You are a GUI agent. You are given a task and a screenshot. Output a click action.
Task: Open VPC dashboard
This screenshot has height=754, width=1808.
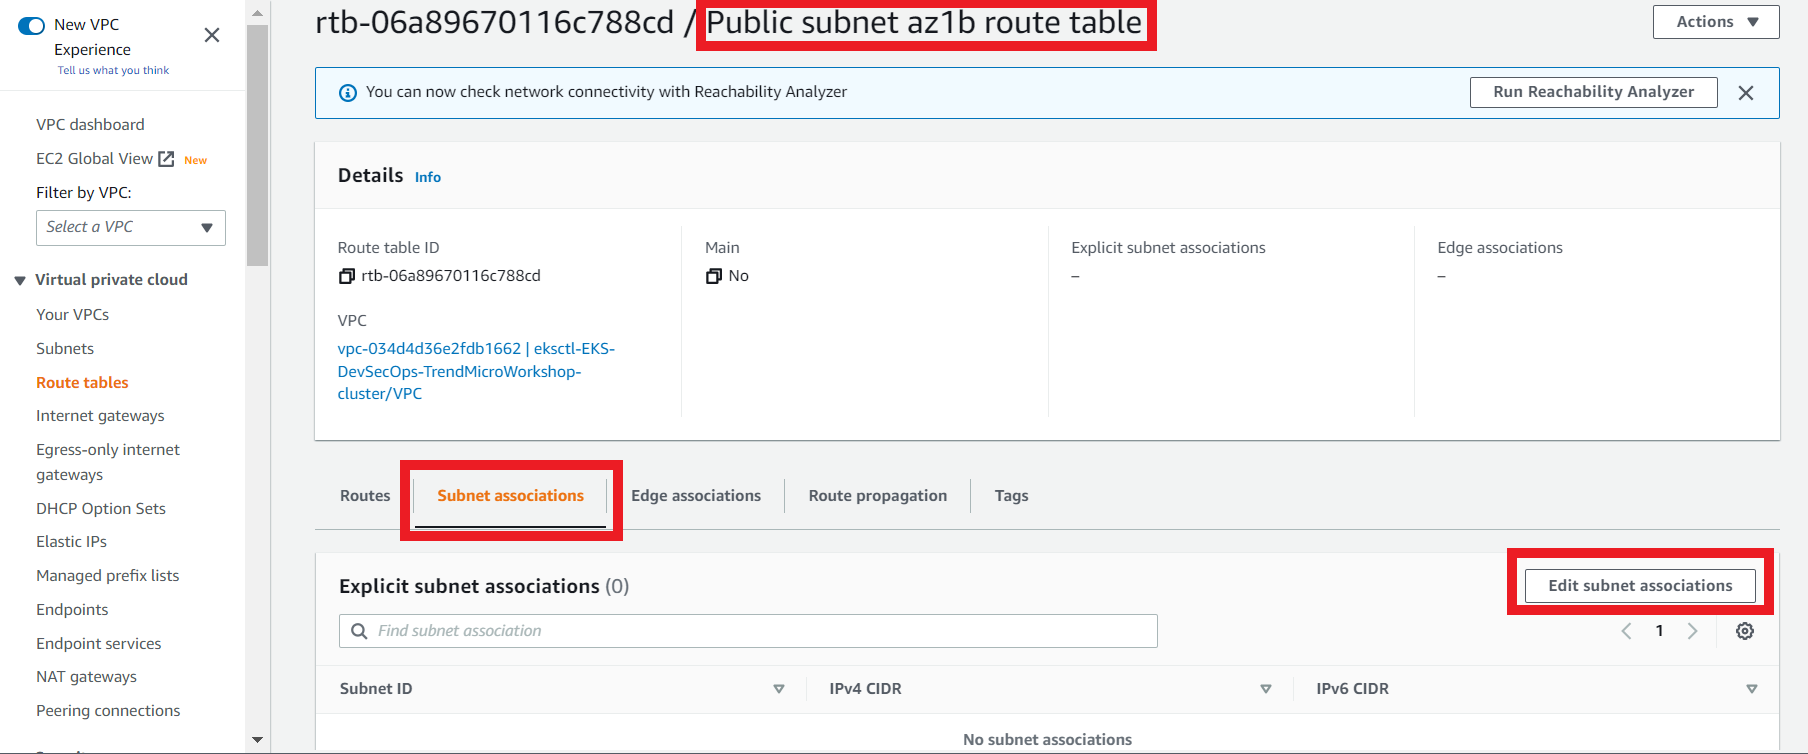coord(90,125)
